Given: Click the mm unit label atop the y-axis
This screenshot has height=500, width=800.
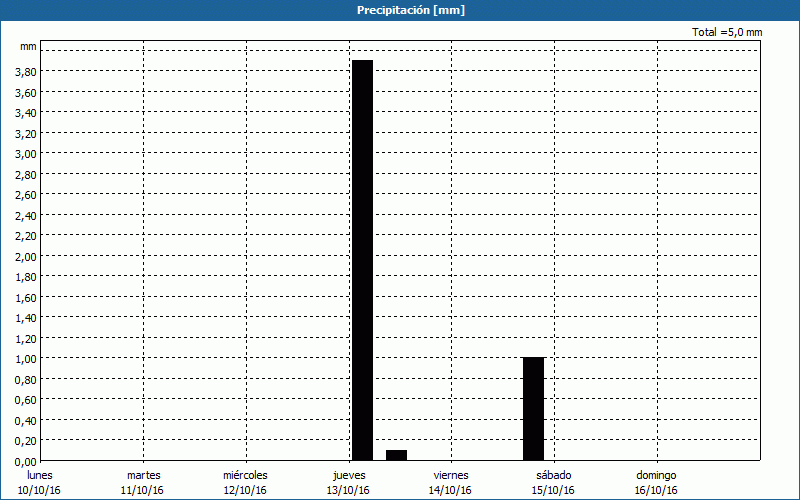Looking at the screenshot, I should point(28,47).
